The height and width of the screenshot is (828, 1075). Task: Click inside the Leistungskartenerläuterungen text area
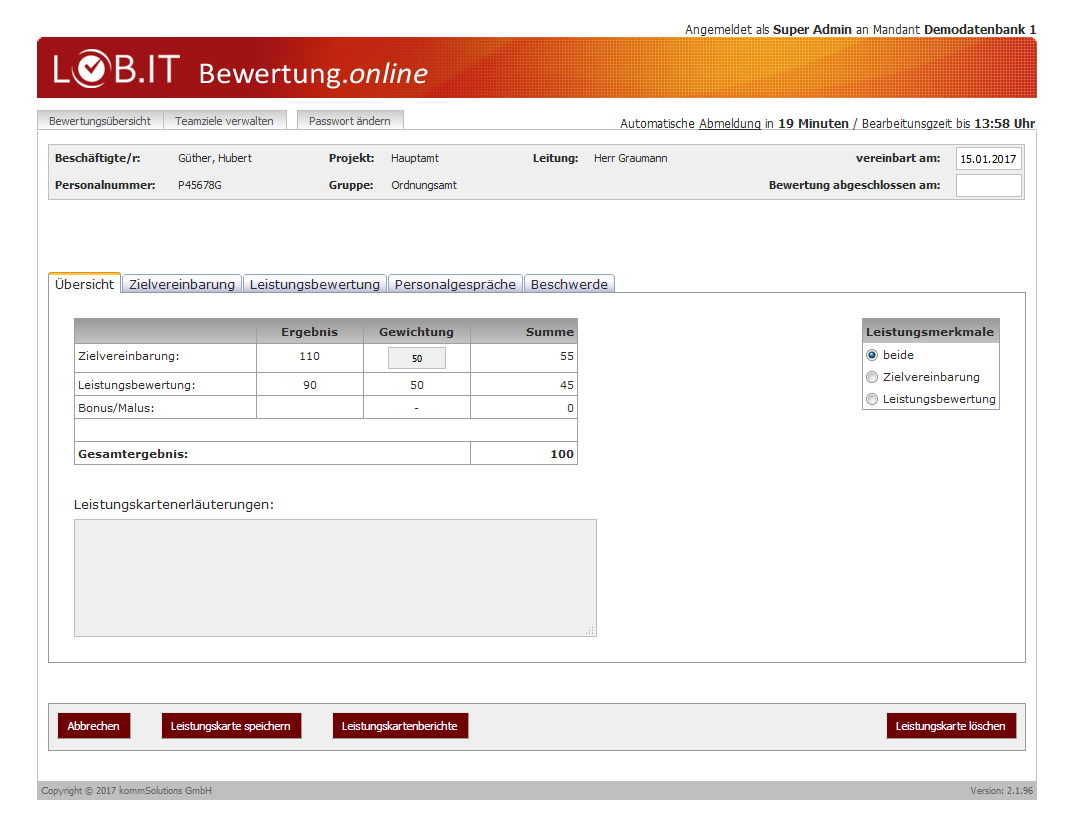click(x=335, y=578)
